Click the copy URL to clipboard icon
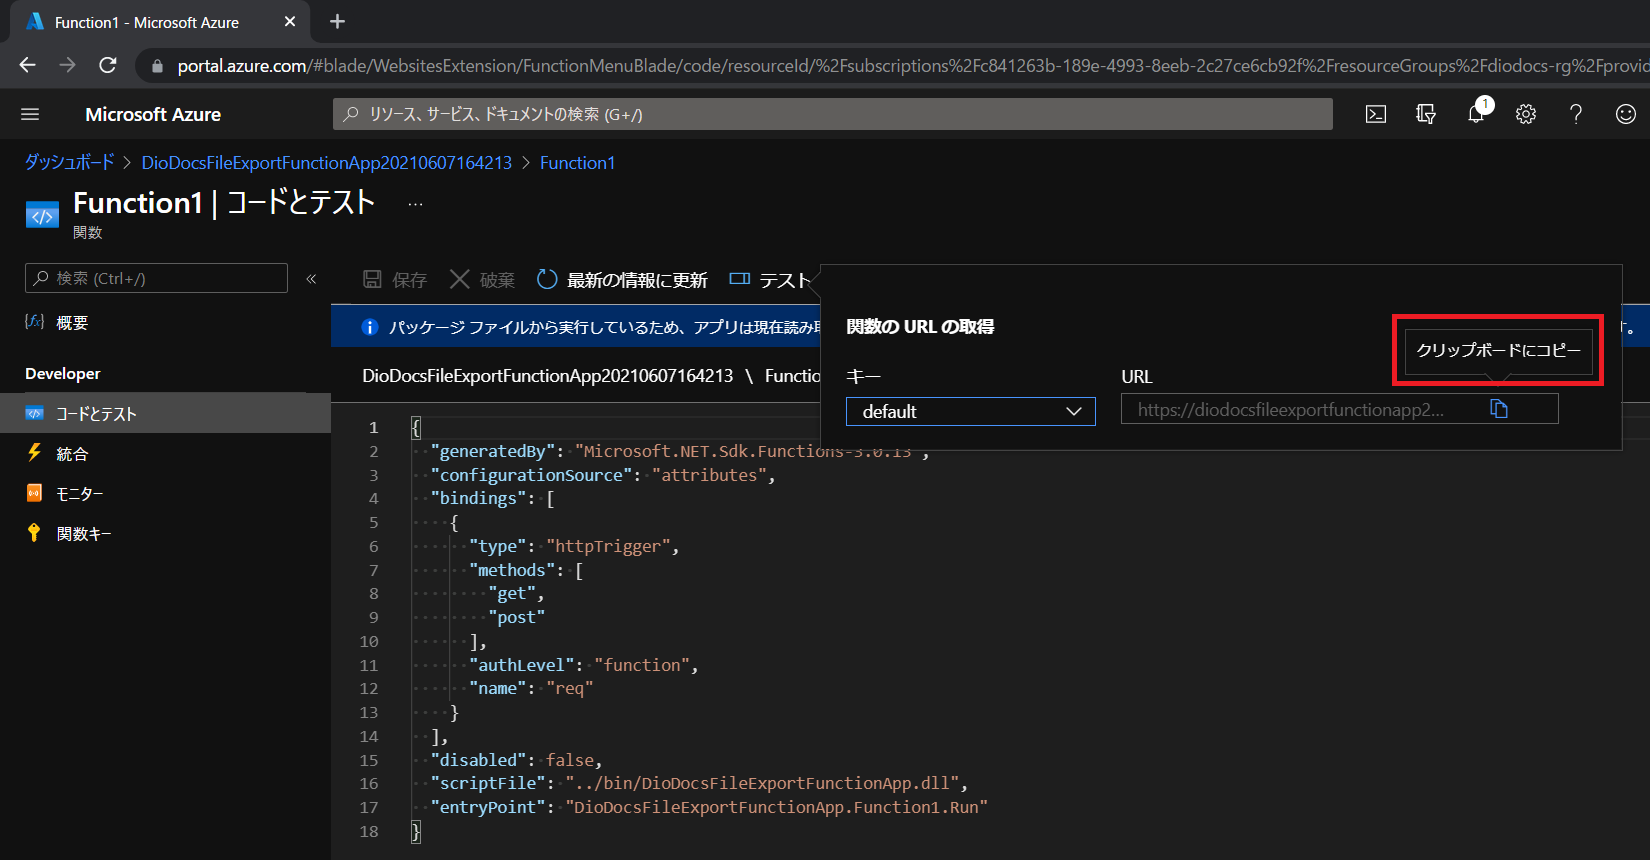Image resolution: width=1650 pixels, height=860 pixels. [x=1499, y=409]
